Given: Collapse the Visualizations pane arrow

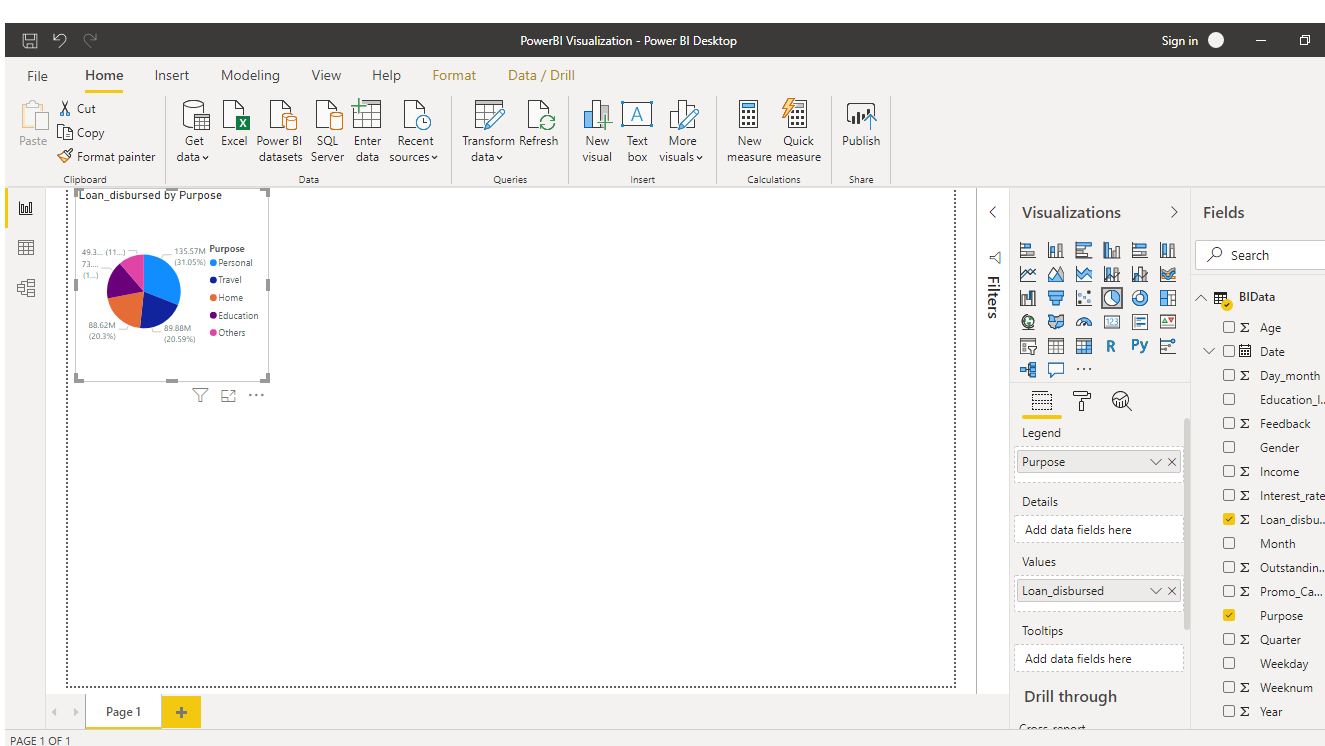Looking at the screenshot, I should pos(1174,212).
